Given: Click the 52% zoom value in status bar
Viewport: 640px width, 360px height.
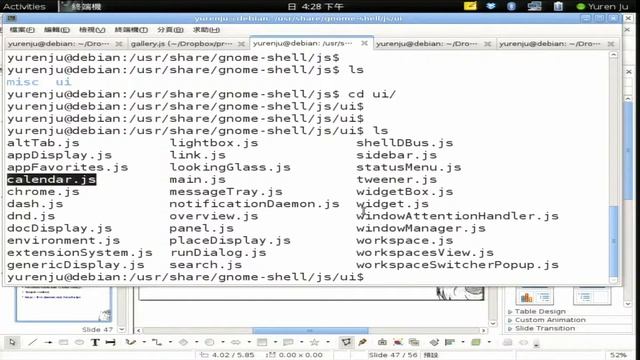Looking at the screenshot, I should pos(619,355).
